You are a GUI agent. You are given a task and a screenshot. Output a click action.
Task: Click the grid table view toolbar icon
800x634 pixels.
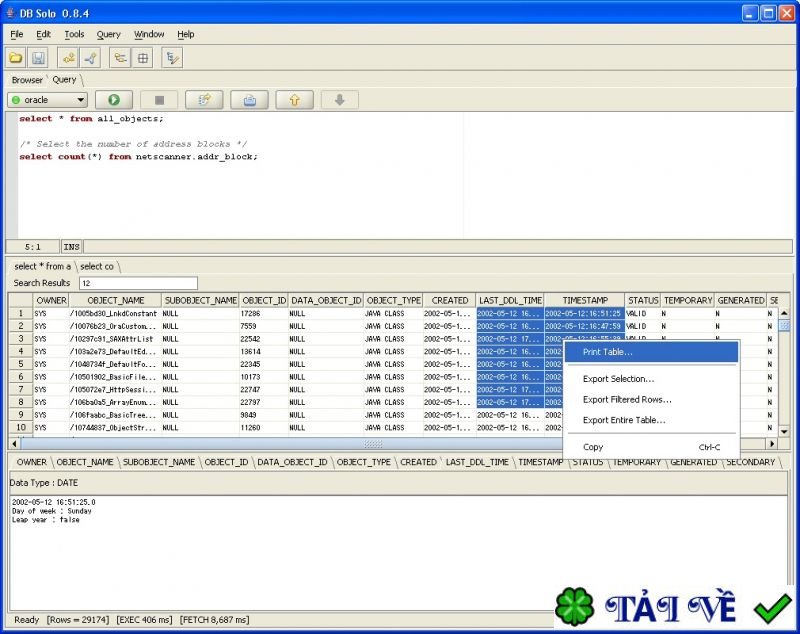pyautogui.click(x=143, y=58)
